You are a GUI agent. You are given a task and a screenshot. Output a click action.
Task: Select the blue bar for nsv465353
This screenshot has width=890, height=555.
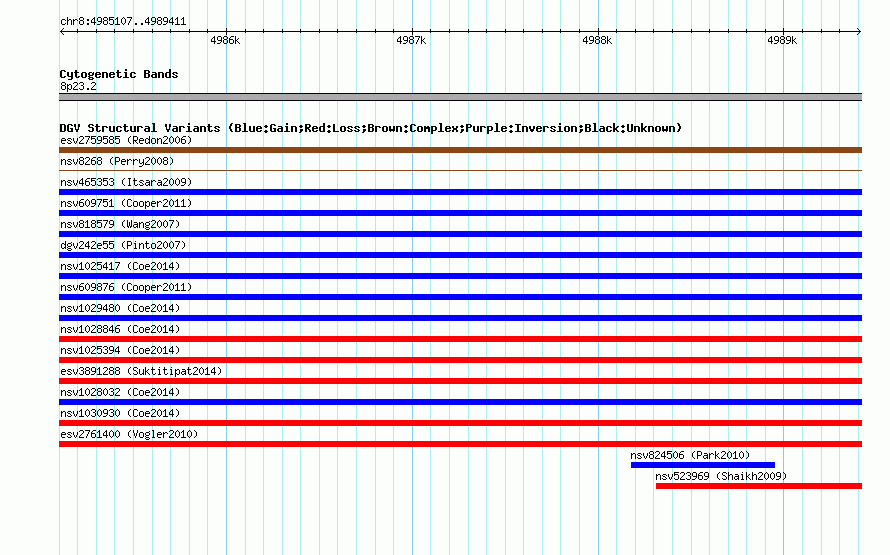click(460, 192)
